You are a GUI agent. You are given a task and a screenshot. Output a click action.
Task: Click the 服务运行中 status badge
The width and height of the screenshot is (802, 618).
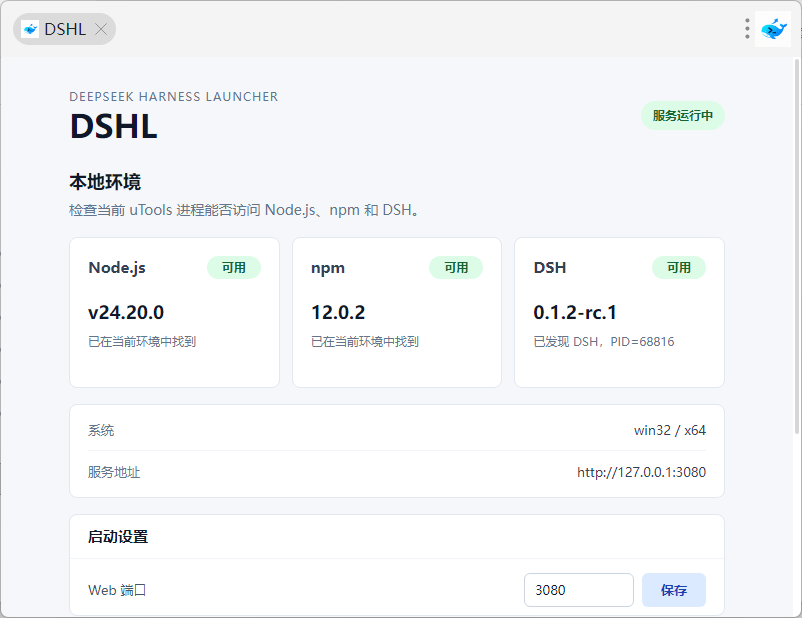coord(682,116)
